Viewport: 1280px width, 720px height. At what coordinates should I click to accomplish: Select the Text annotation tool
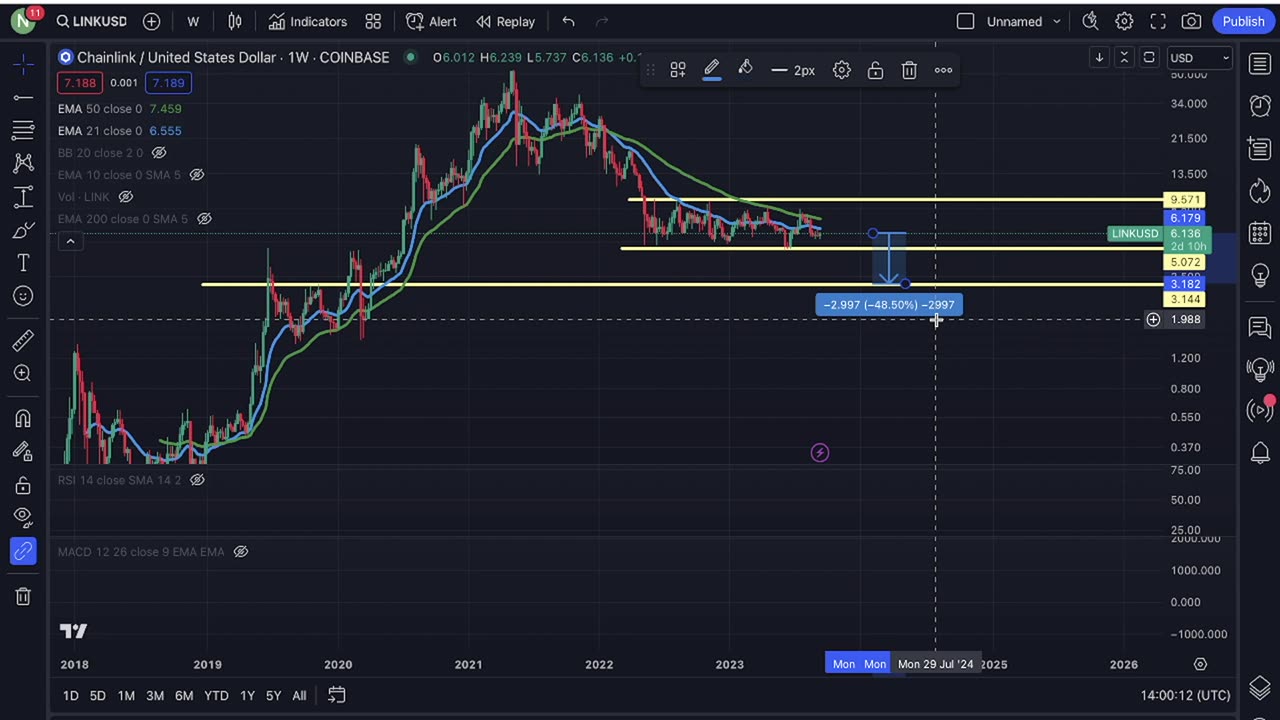coord(22,263)
